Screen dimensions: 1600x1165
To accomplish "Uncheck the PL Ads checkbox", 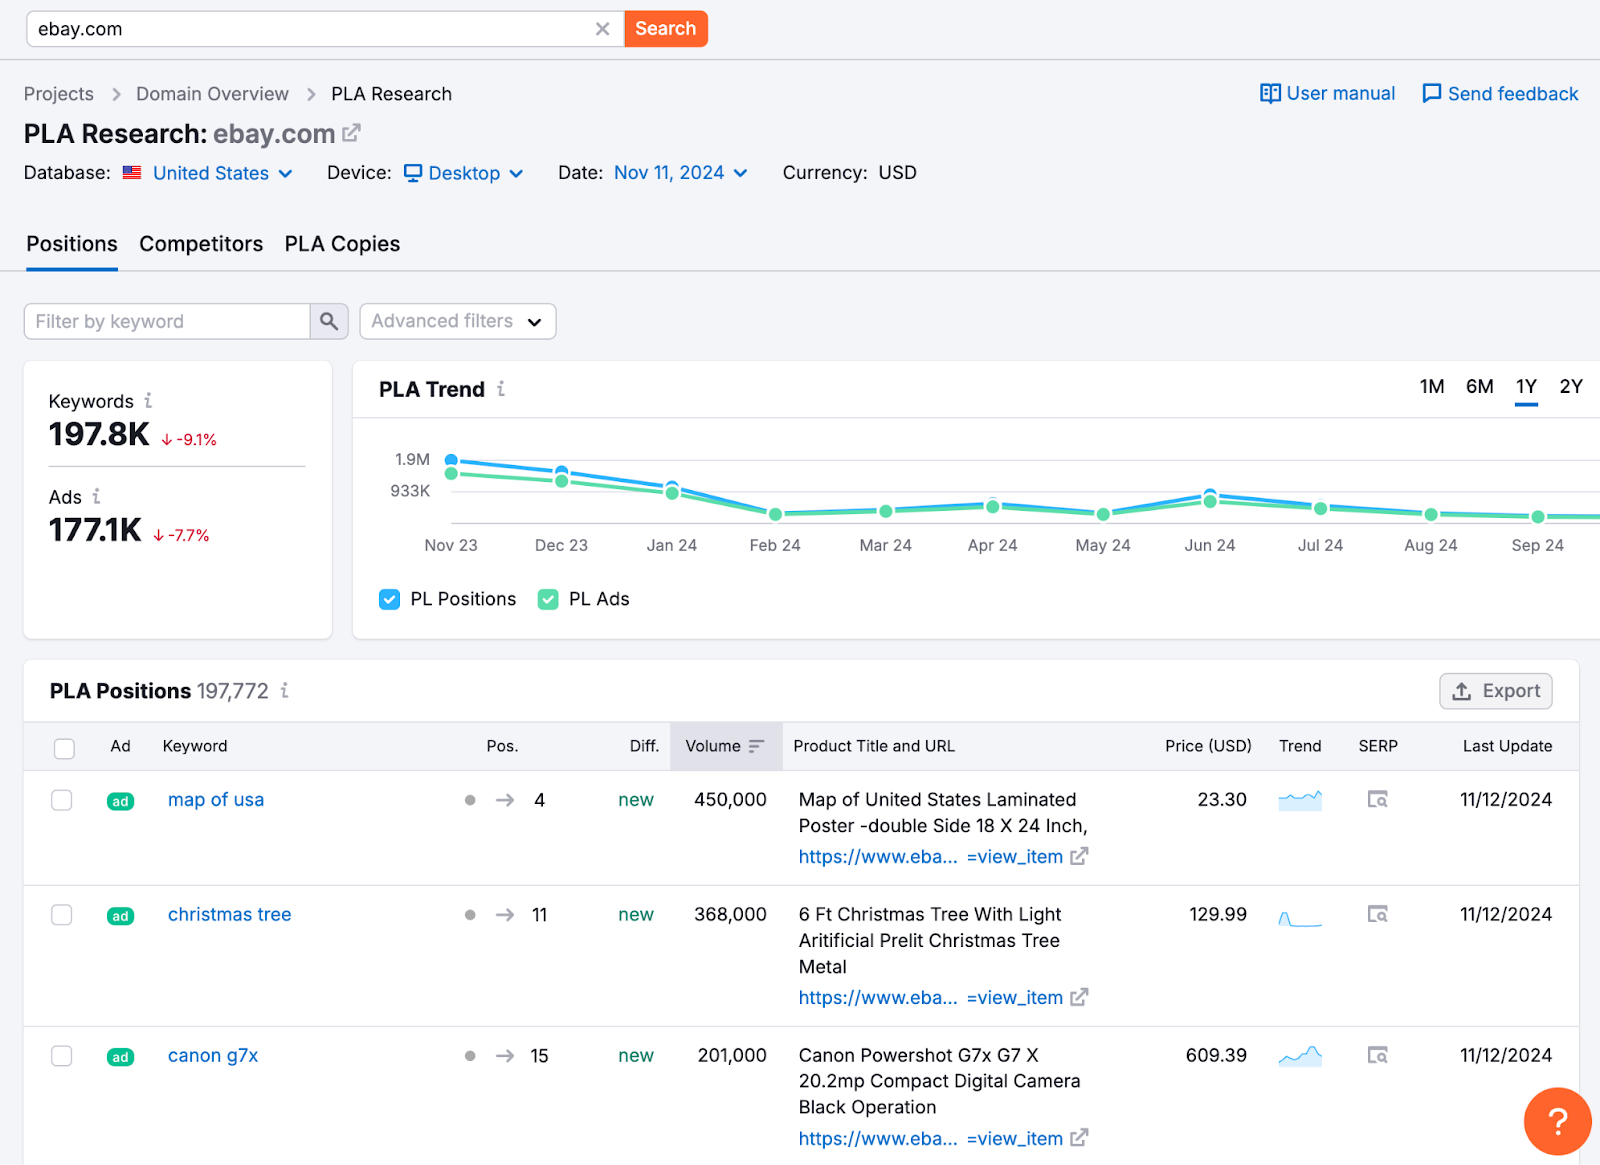I will tap(548, 599).
